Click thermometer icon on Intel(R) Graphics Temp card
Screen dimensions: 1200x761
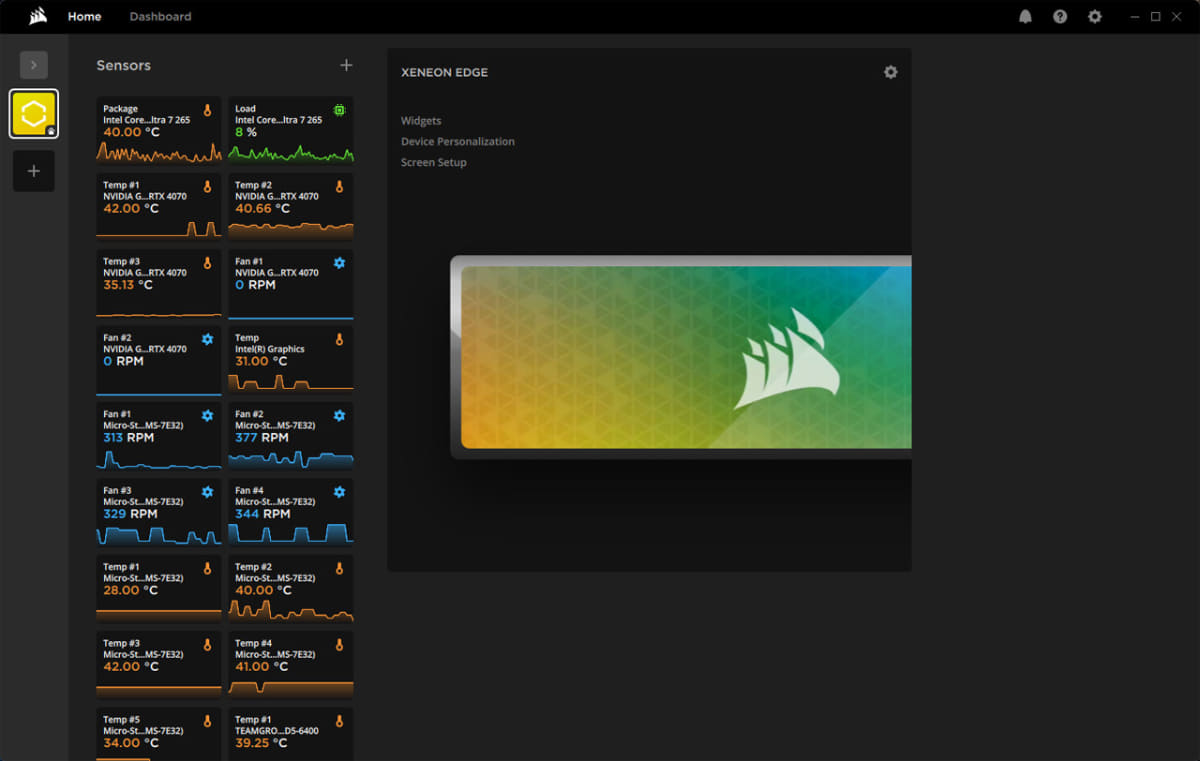(x=339, y=340)
